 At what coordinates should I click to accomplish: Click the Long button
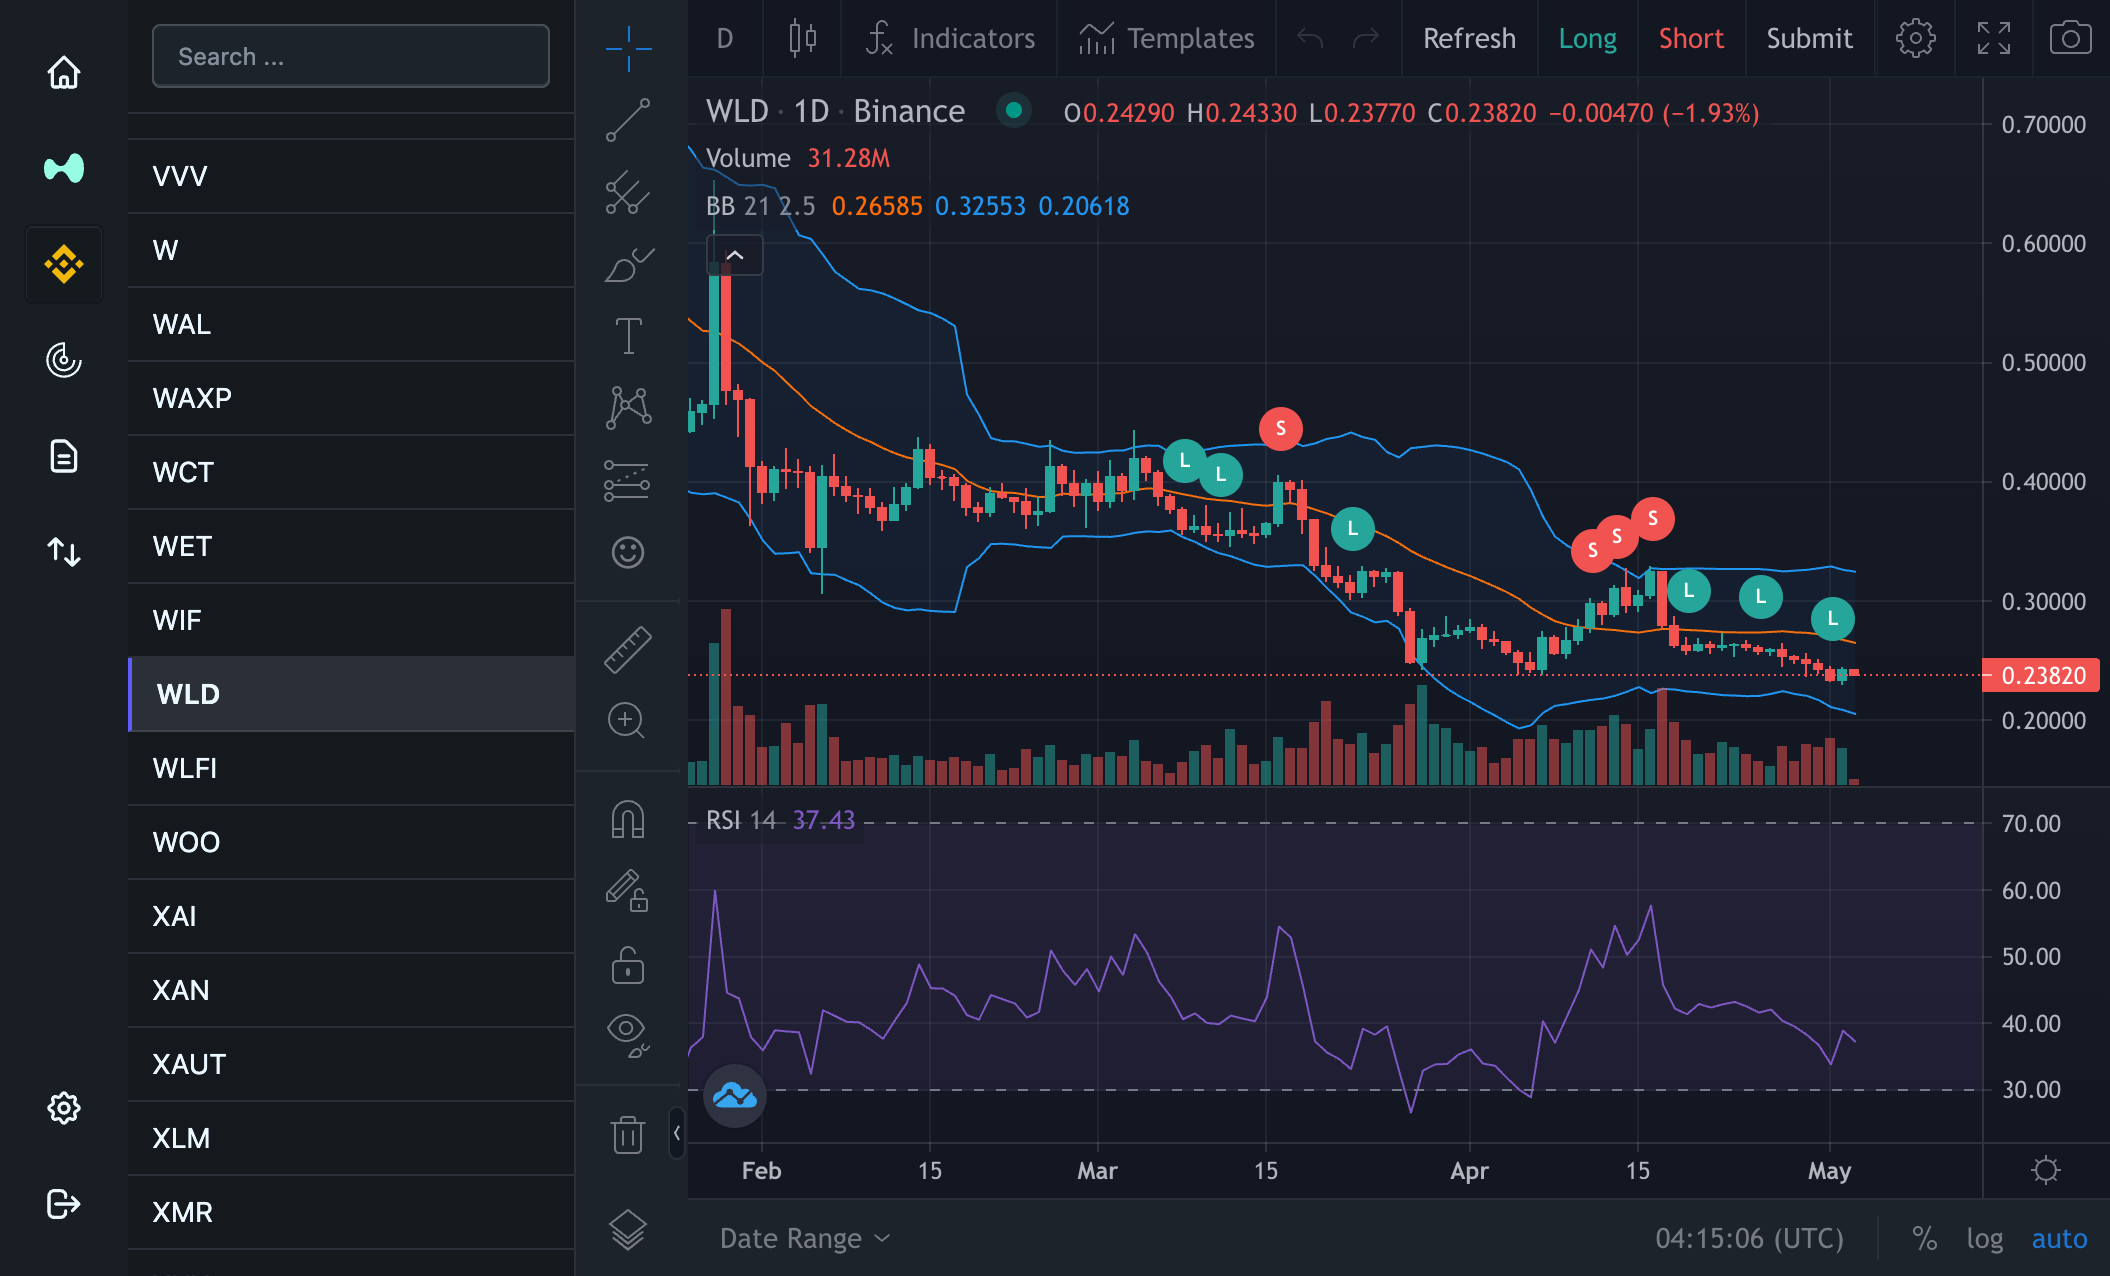tap(1587, 38)
